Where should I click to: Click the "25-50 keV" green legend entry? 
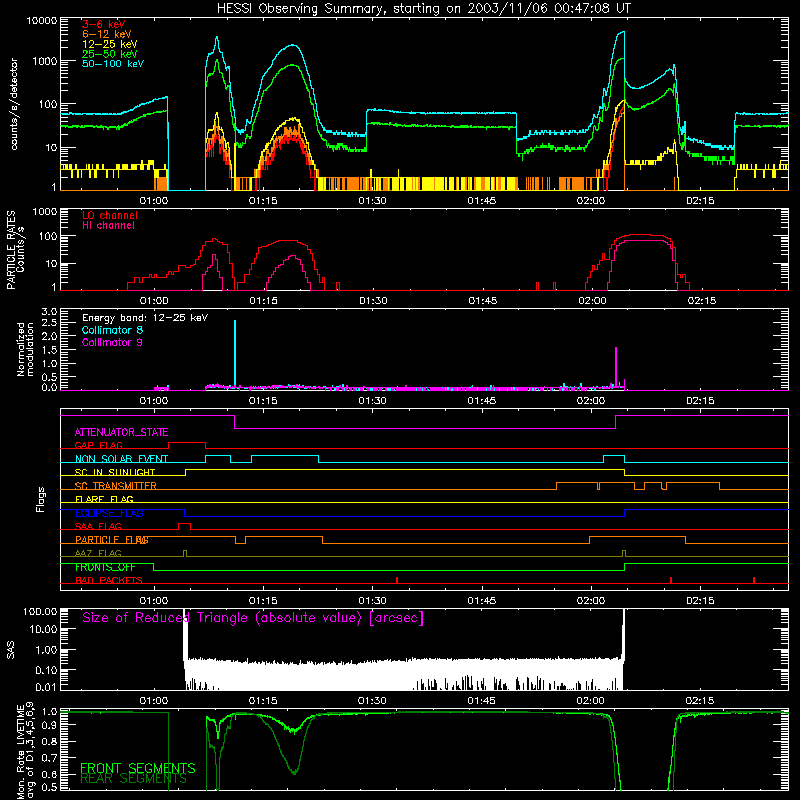(x=110, y=54)
